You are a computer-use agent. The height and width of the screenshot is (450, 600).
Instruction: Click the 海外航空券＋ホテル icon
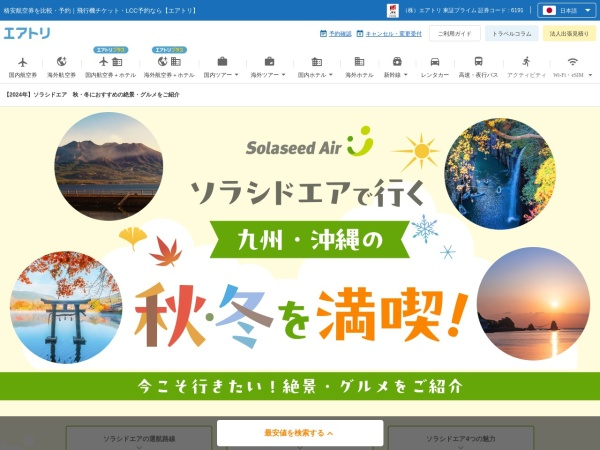tap(169, 61)
